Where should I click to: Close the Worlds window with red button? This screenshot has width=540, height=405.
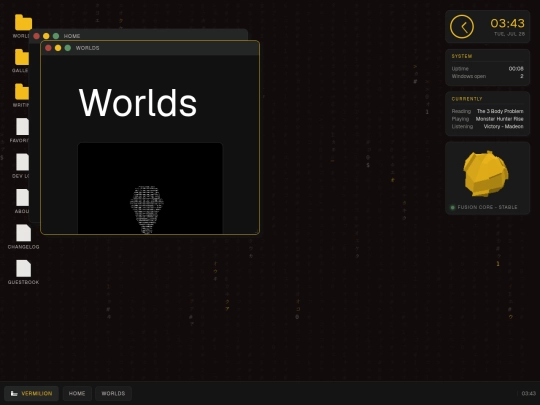pos(48,48)
